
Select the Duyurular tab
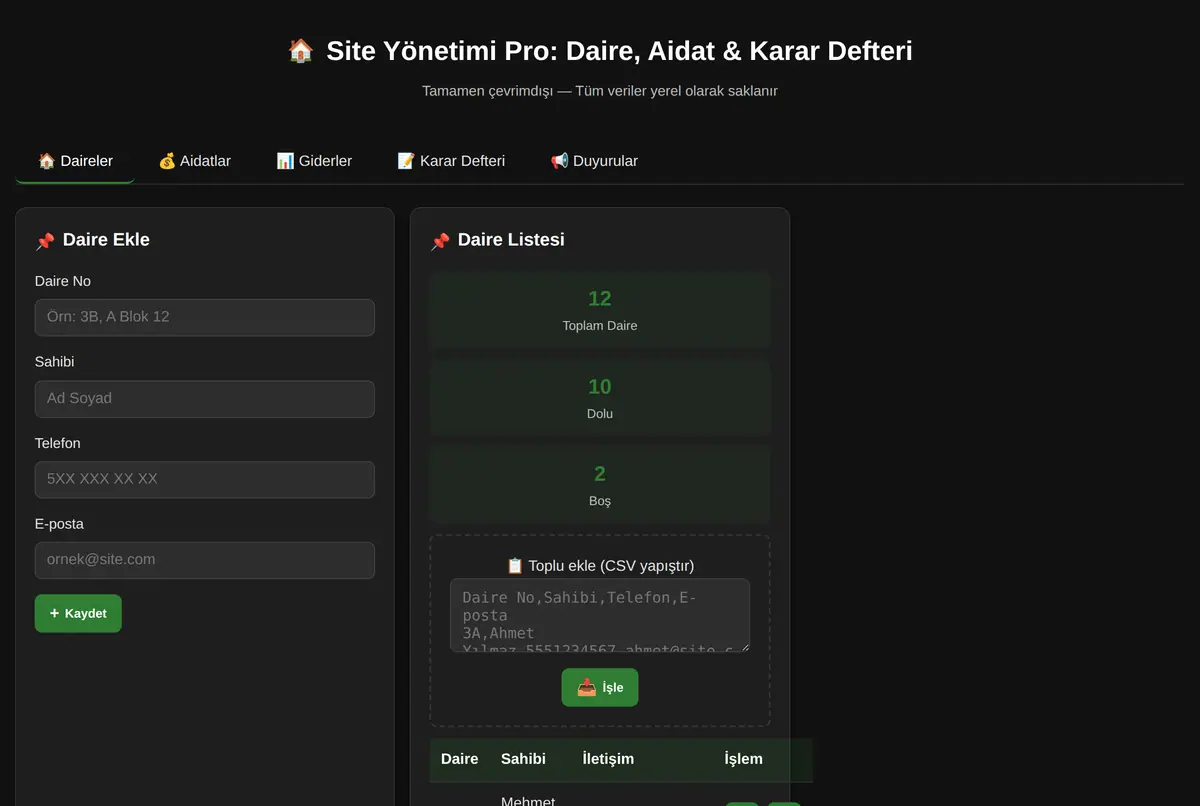click(594, 161)
